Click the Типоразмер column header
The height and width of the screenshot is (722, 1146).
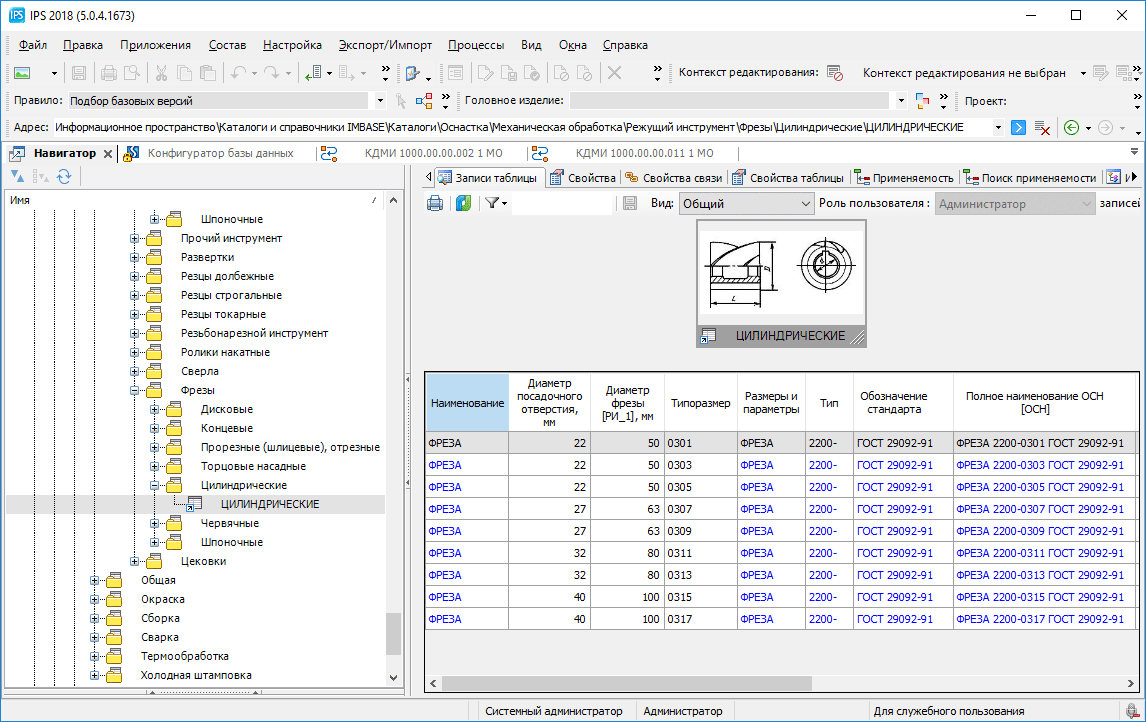pyautogui.click(x=699, y=403)
